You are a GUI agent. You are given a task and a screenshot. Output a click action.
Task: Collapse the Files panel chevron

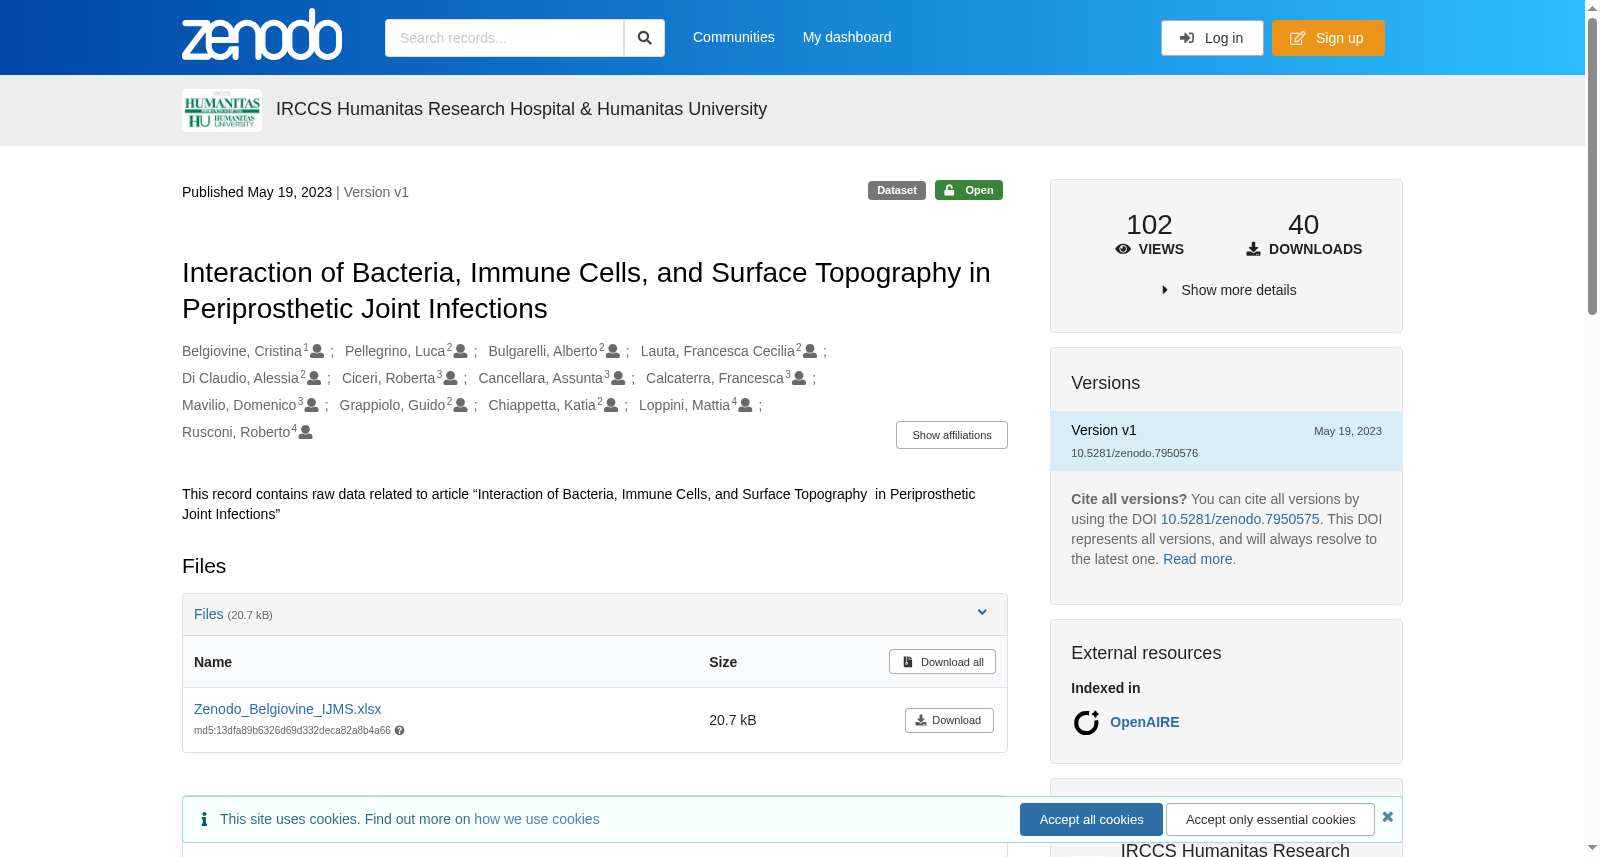(x=982, y=613)
